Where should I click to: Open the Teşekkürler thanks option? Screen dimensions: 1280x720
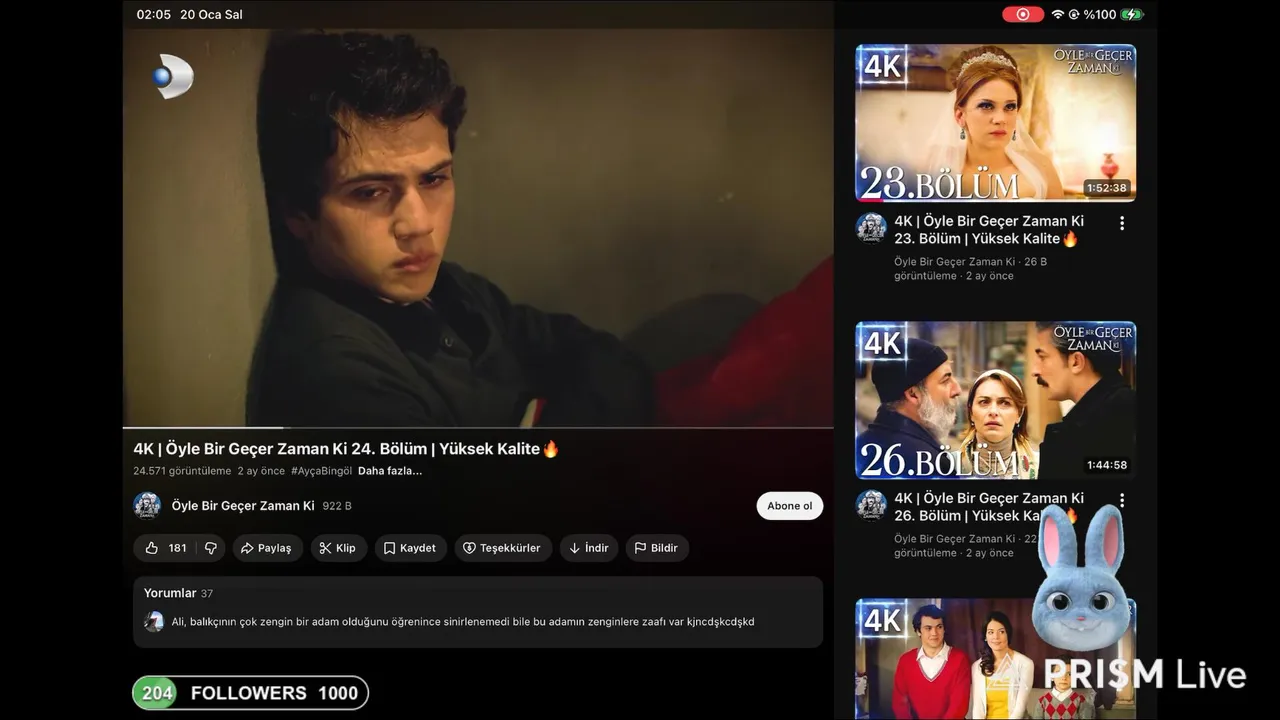pos(502,548)
